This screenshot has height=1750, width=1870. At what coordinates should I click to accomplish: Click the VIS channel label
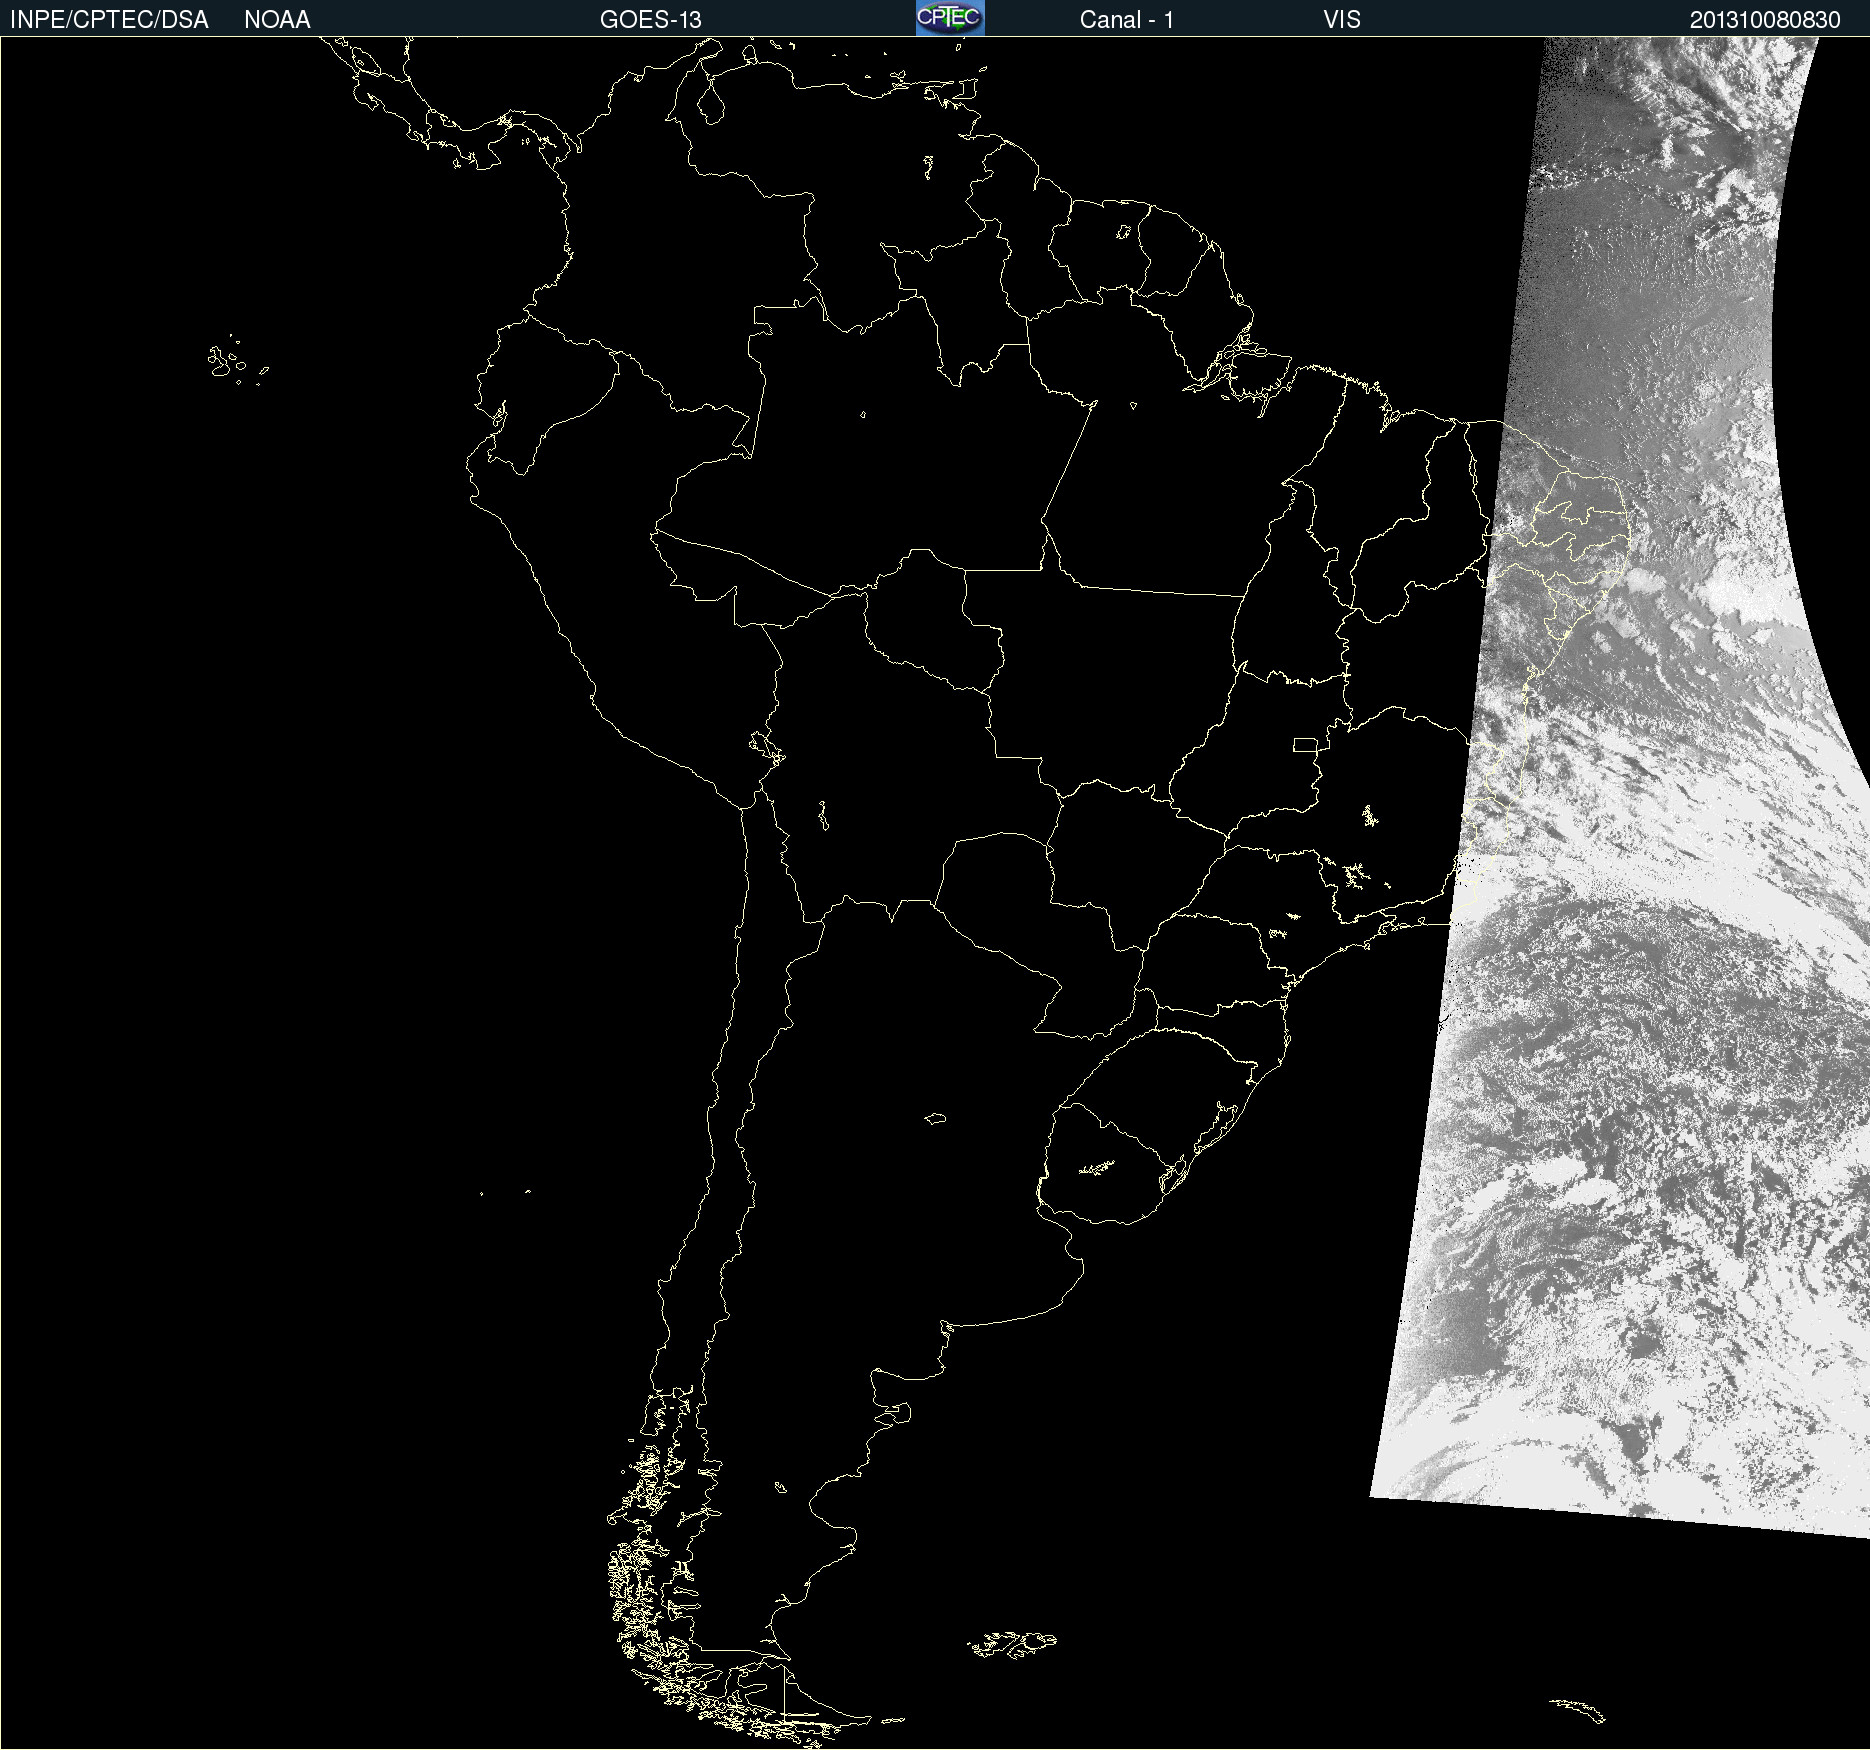(1341, 19)
